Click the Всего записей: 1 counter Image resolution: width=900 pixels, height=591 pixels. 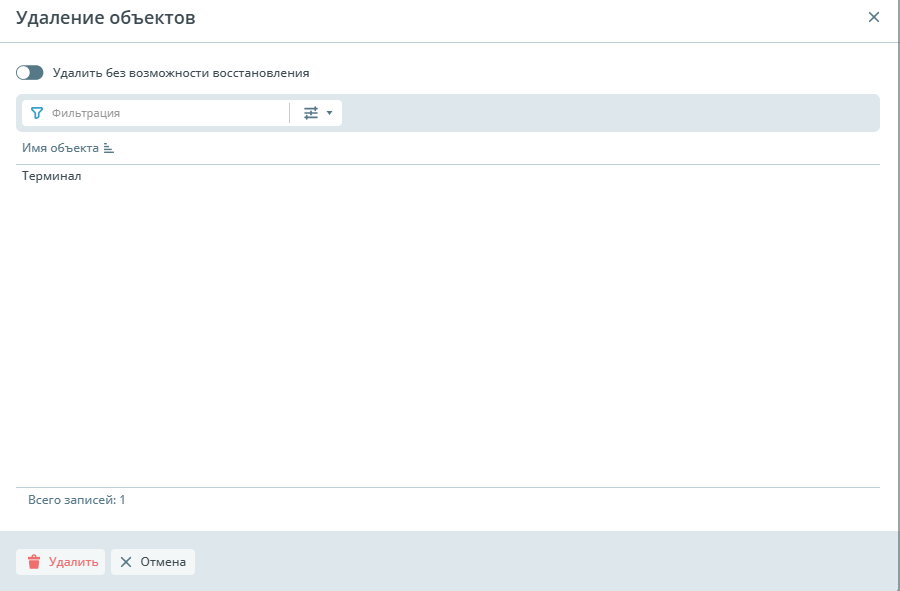[77, 499]
